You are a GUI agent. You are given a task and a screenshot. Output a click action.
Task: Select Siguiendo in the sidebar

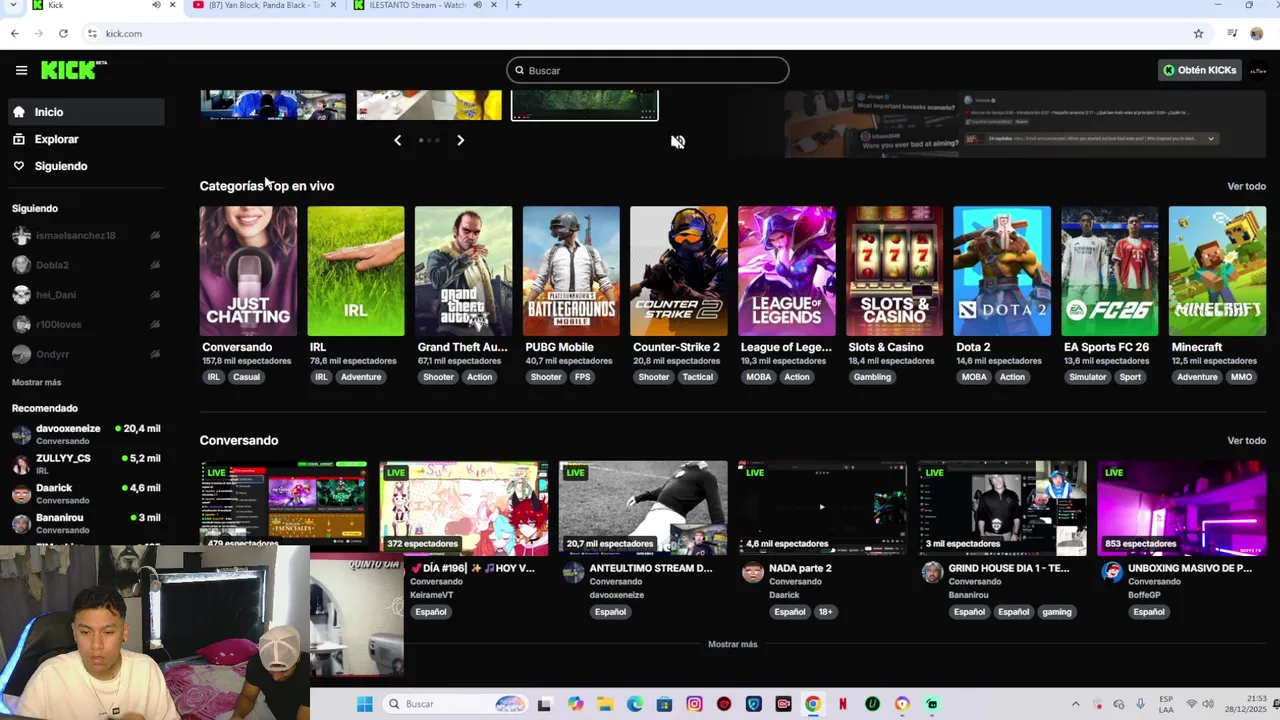[x=87, y=166]
